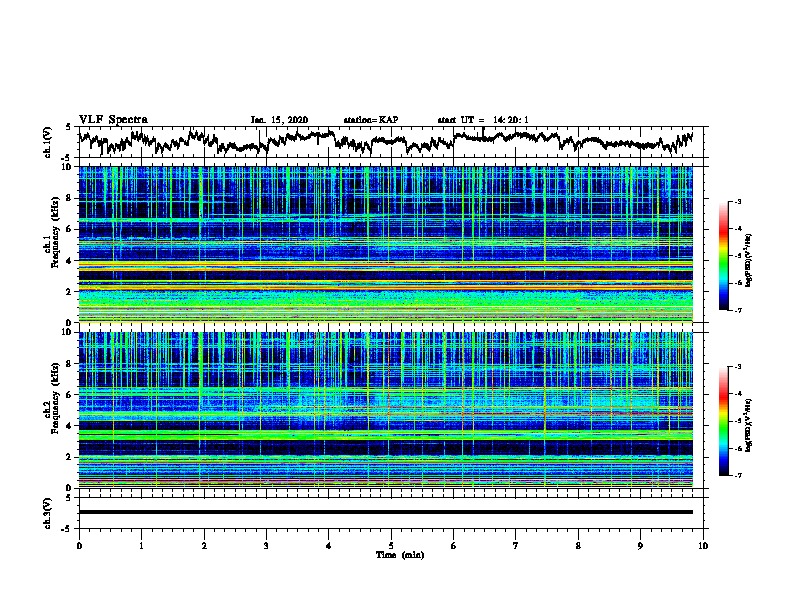Click the "ch.1(V)" axis label
The height and width of the screenshot is (612, 792).
tap(48, 142)
